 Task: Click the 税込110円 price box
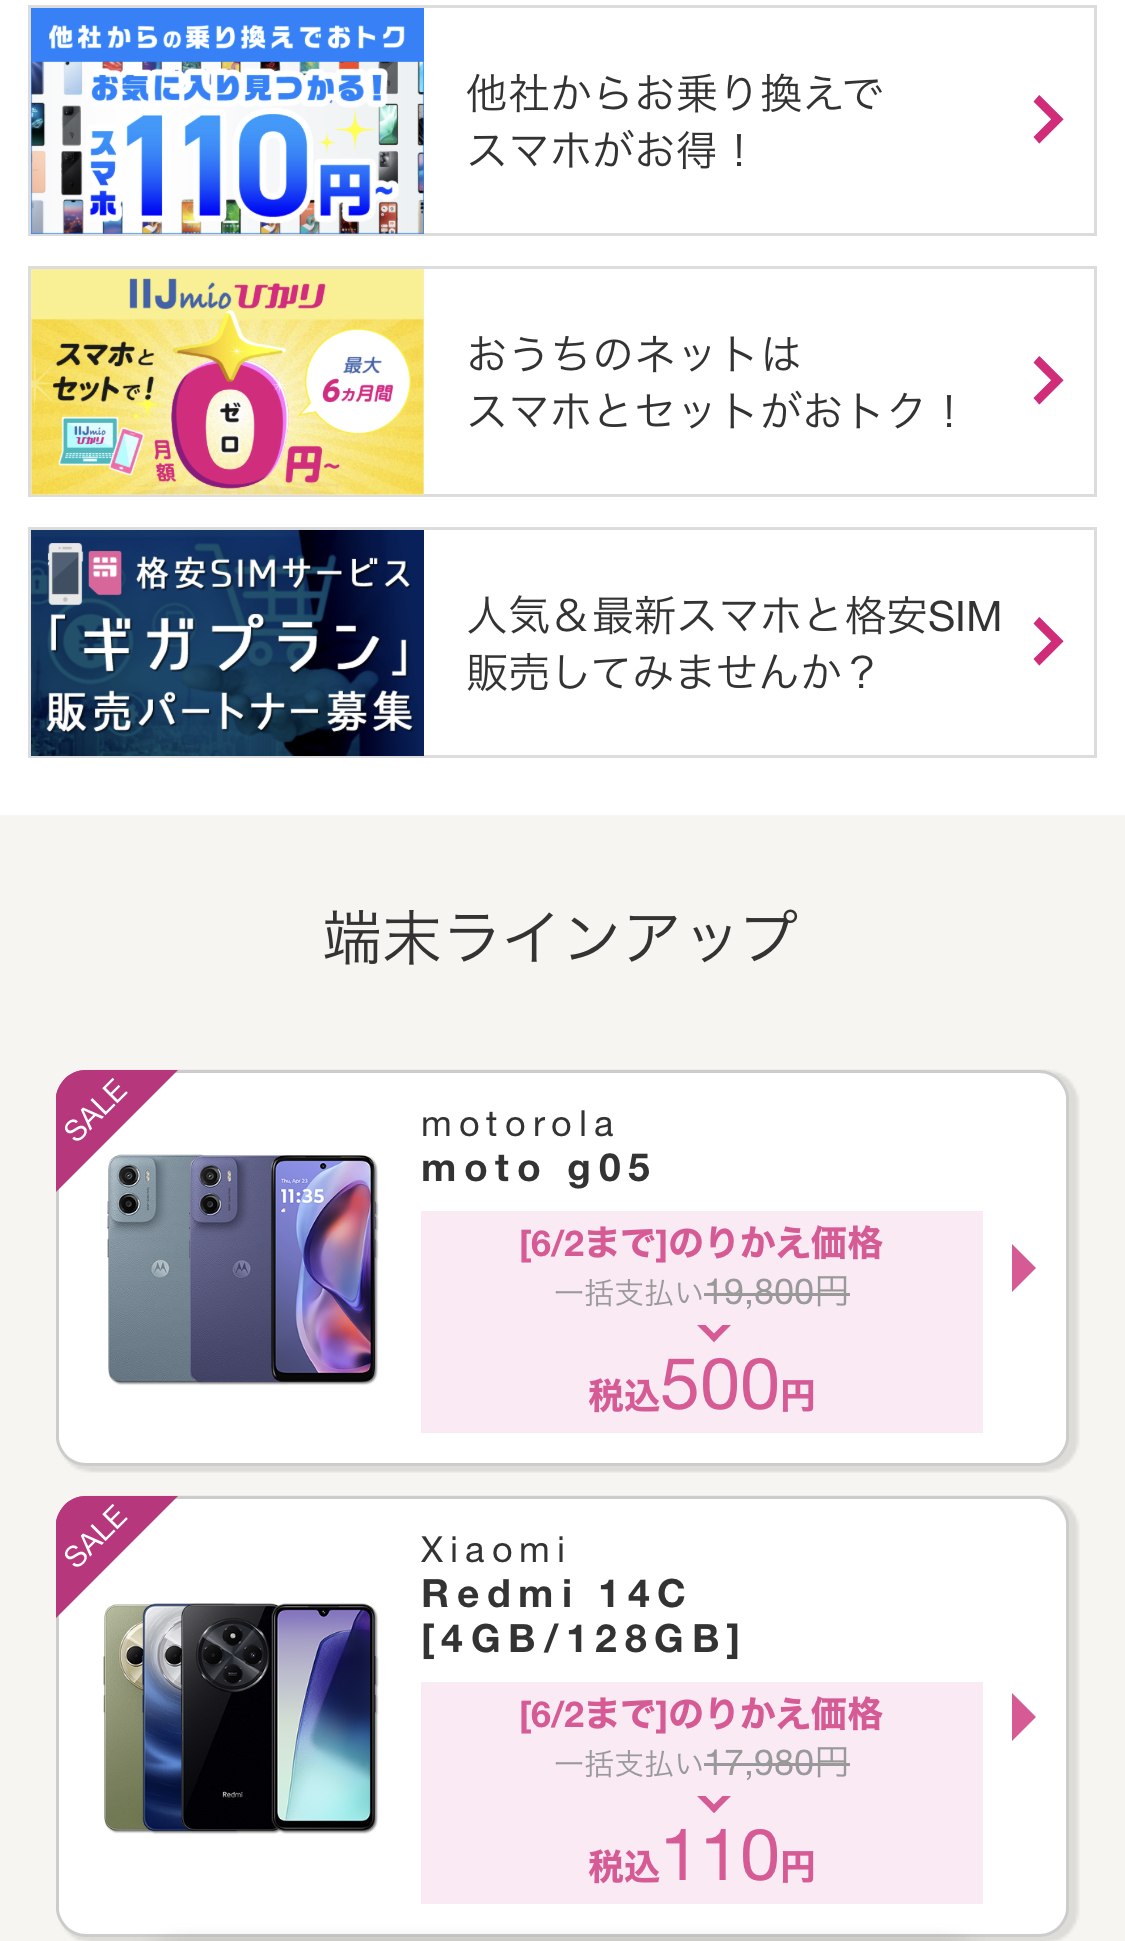[701, 1792]
